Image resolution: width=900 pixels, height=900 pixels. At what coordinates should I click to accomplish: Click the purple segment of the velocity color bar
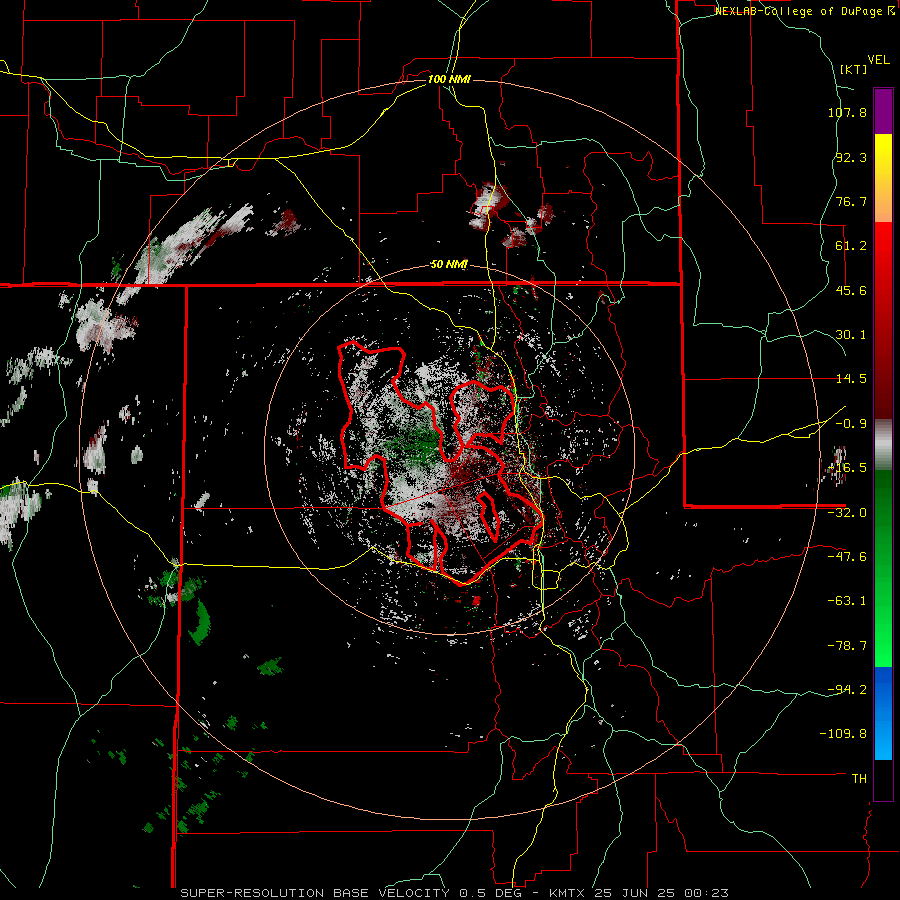[x=883, y=111]
